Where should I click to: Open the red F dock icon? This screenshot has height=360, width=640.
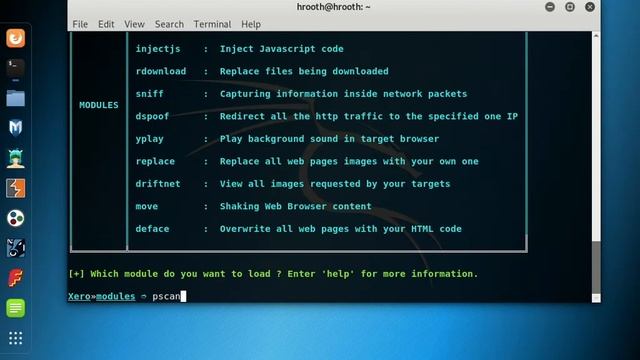click(x=16, y=278)
